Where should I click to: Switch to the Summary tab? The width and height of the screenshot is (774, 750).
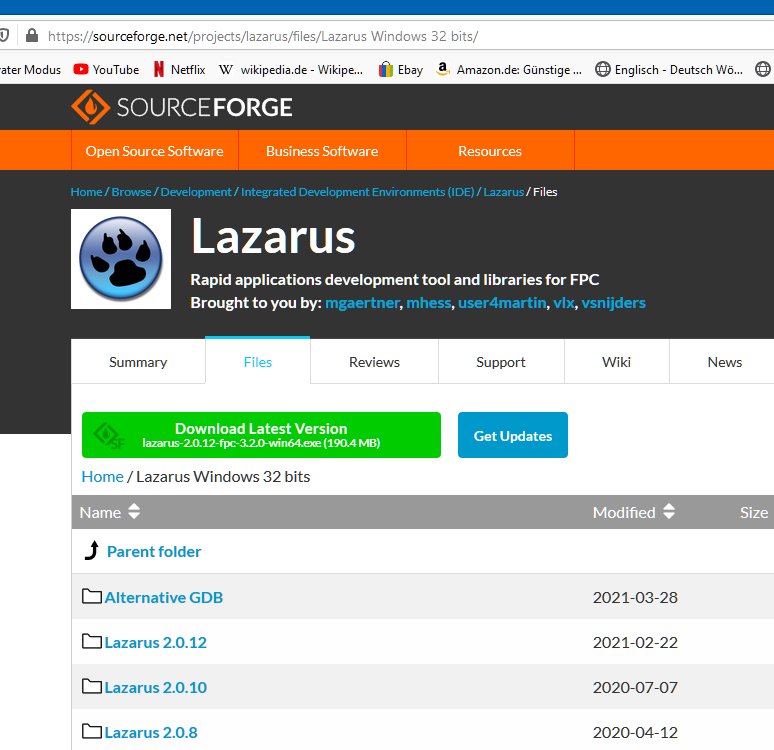tap(138, 362)
